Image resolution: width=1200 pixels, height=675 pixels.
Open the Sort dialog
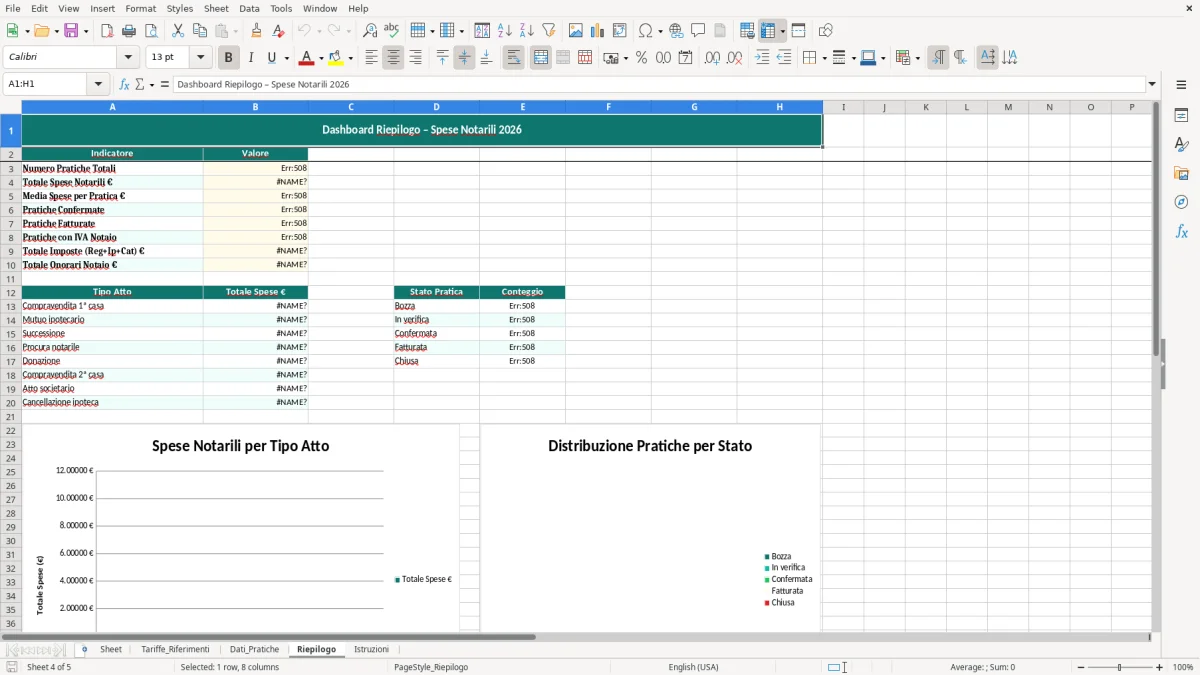coord(482,31)
